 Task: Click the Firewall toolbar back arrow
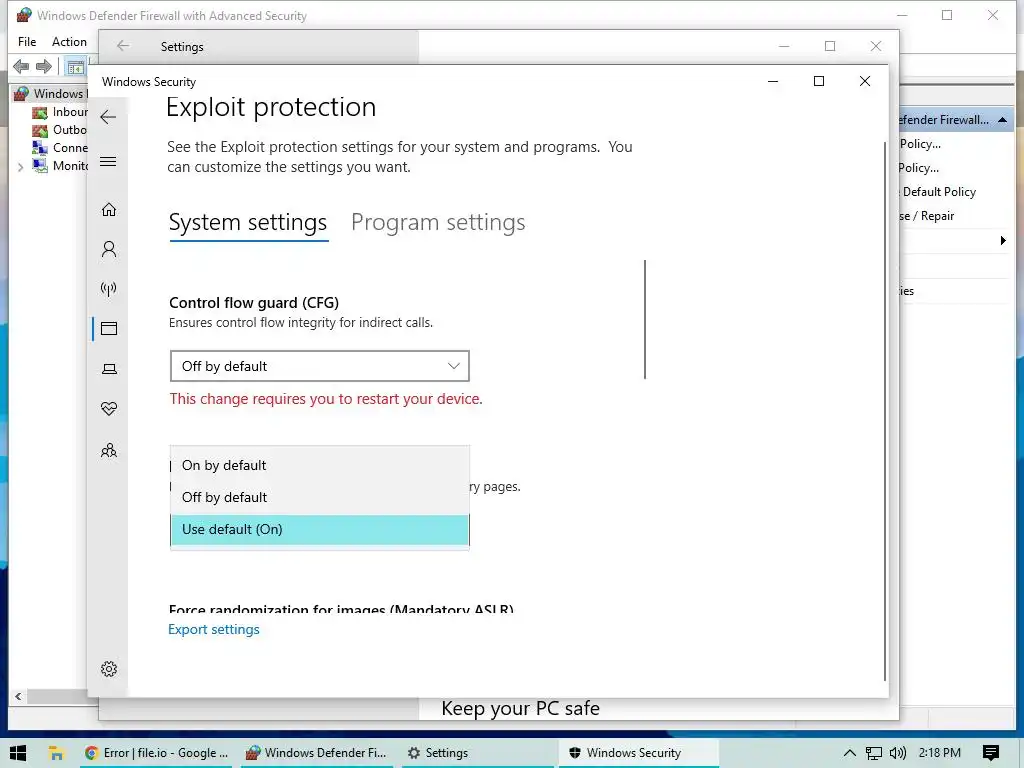pyautogui.click(x=21, y=66)
